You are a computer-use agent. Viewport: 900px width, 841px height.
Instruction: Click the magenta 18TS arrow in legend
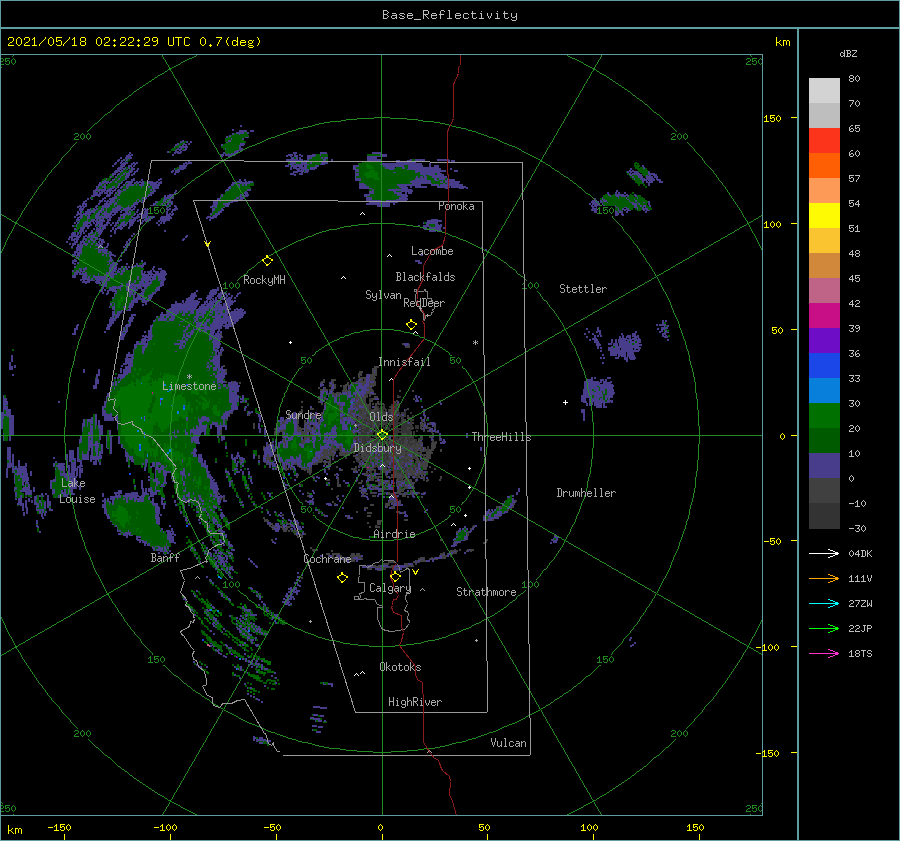(824, 653)
